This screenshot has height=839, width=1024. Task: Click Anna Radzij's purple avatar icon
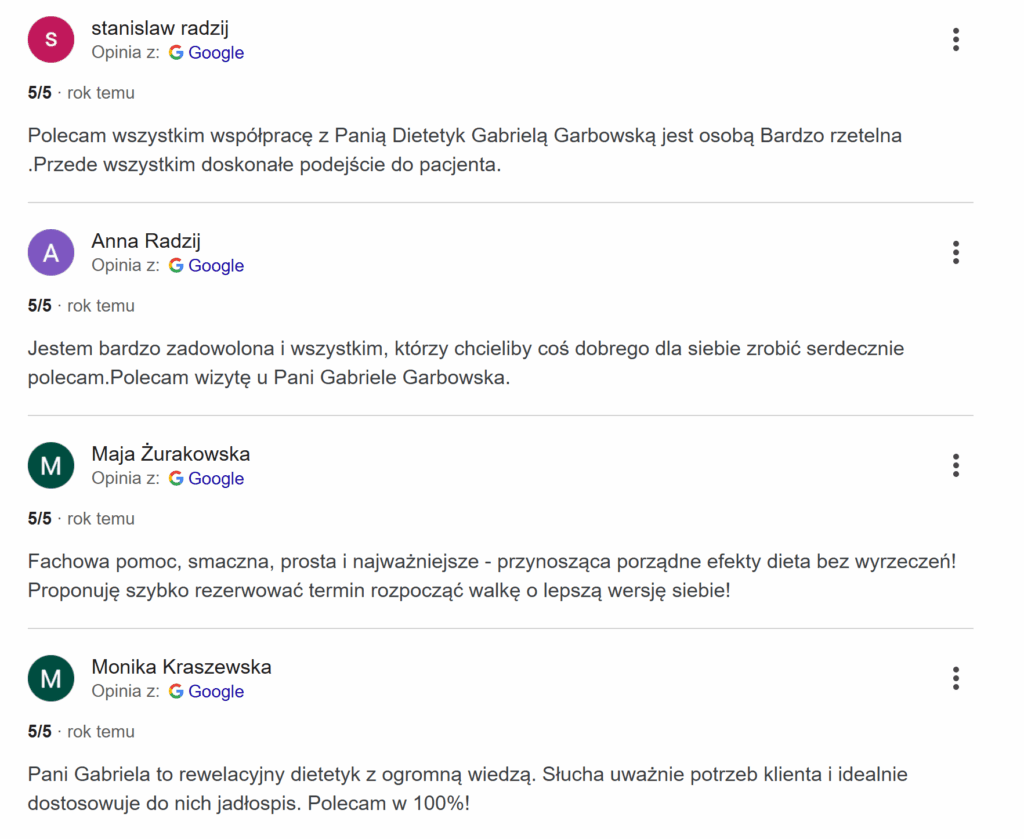pyautogui.click(x=51, y=253)
